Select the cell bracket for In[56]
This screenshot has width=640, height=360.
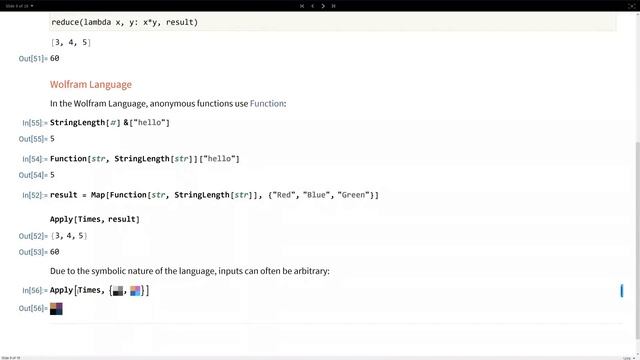click(622, 291)
